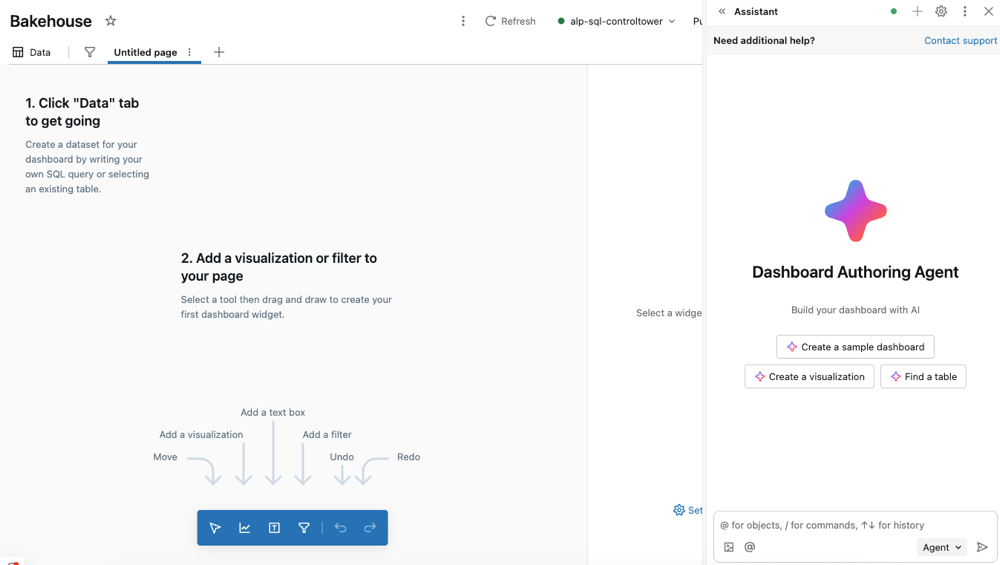Screen dimensions: 1000x565
Task: Open Assistant settings gear icon
Action: coord(941,12)
